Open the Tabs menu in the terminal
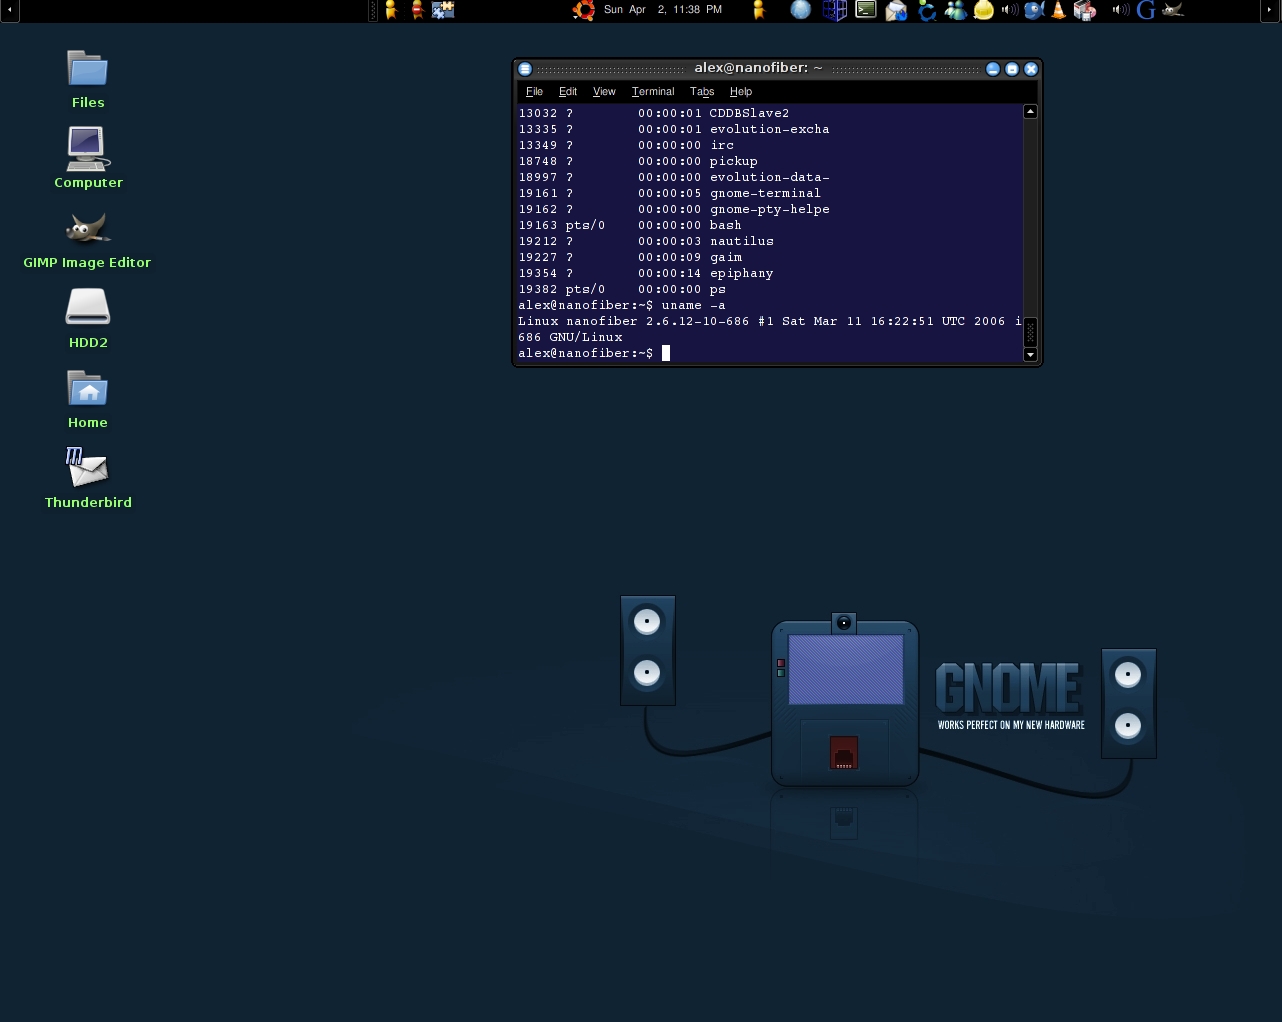This screenshot has height=1022, width=1282. coord(702,91)
